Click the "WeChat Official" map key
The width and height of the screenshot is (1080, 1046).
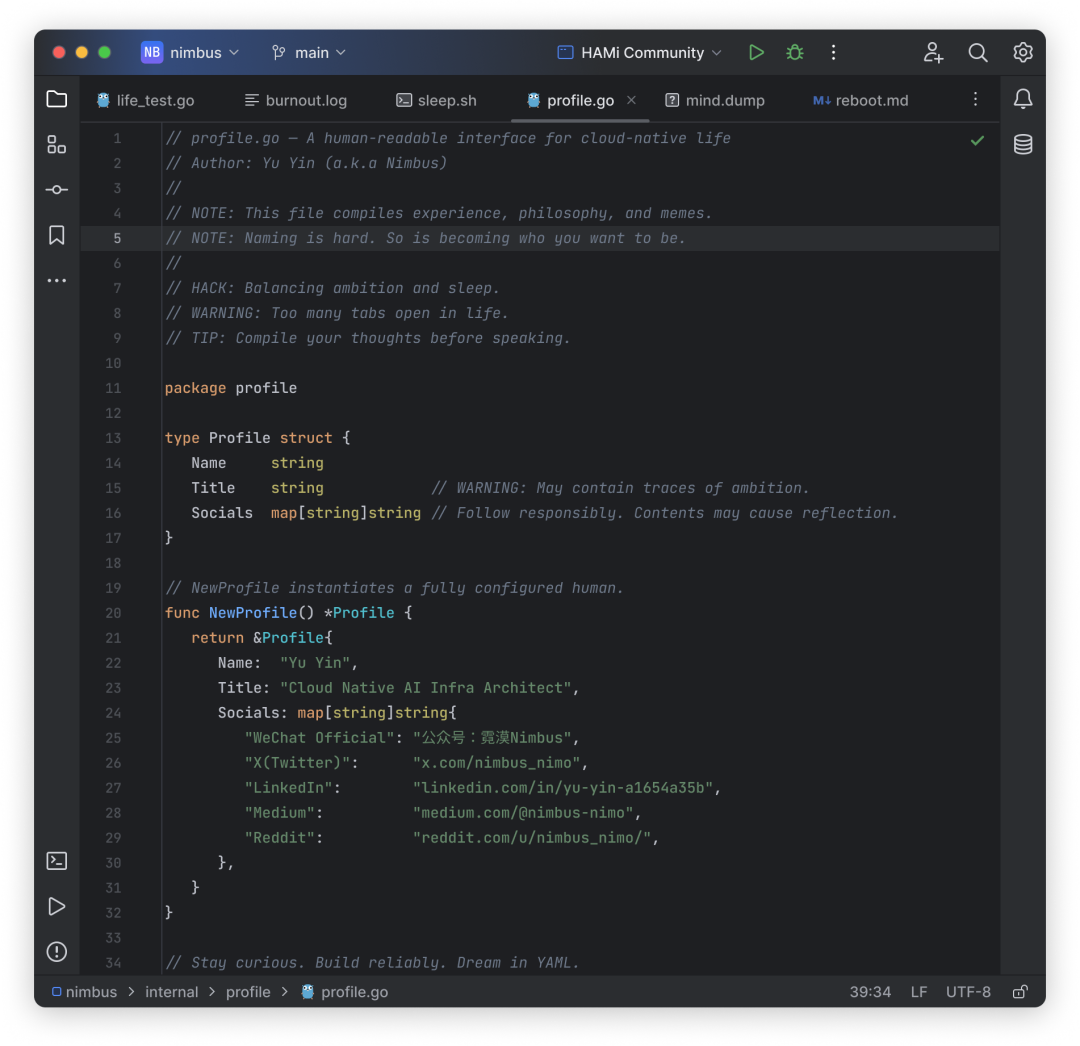coord(320,738)
